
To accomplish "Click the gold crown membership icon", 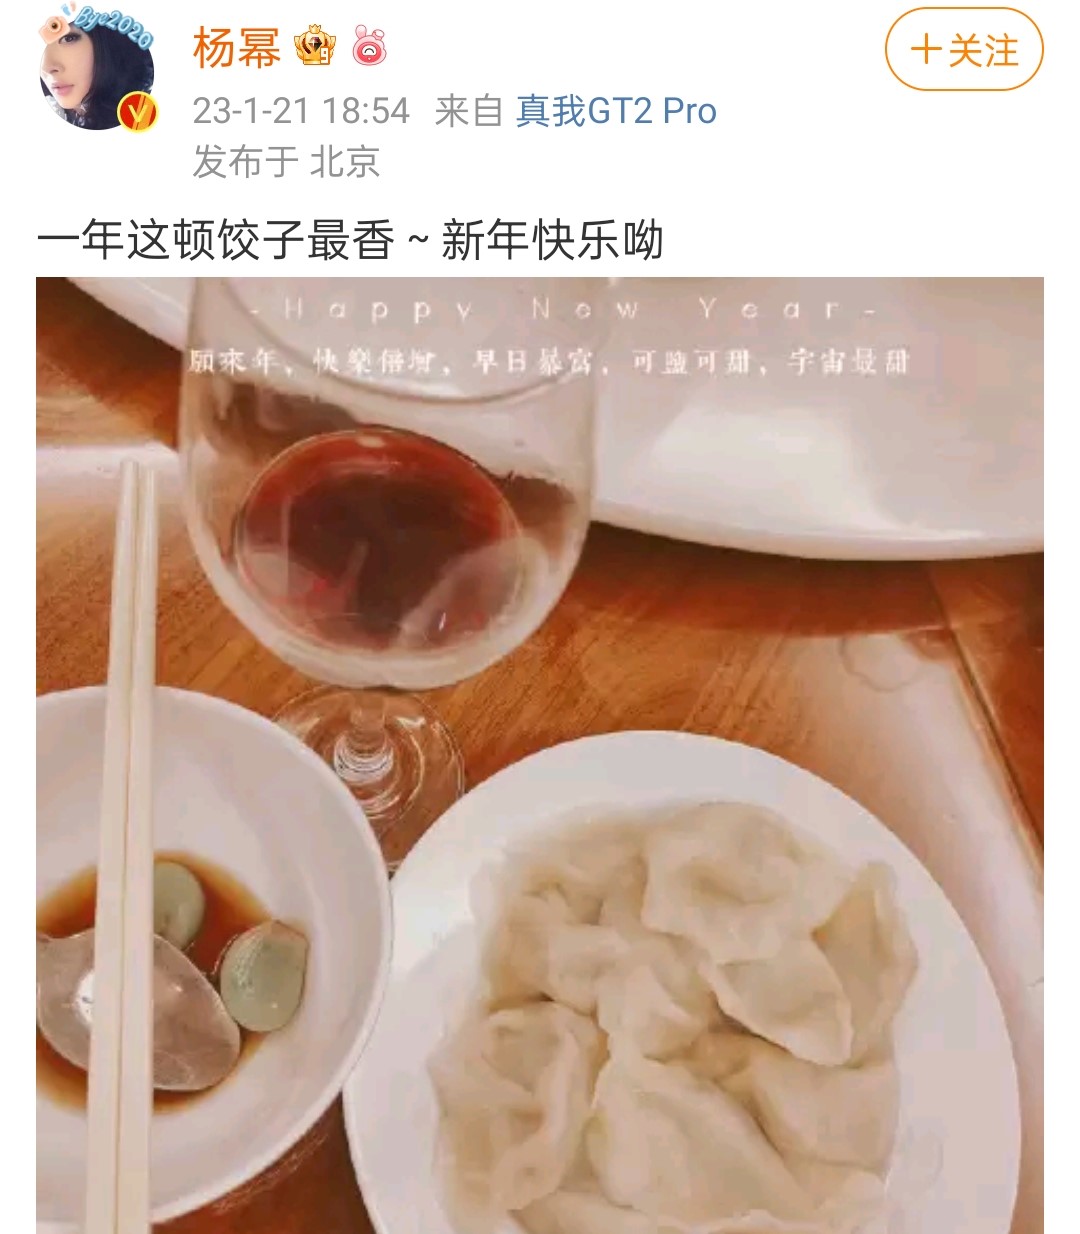I will coord(315,47).
